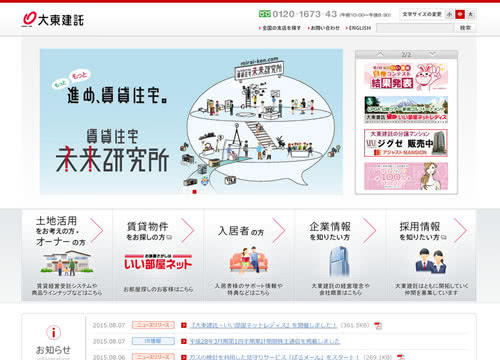Click the search submit button
This screenshot has width=500, height=360.
465,28
